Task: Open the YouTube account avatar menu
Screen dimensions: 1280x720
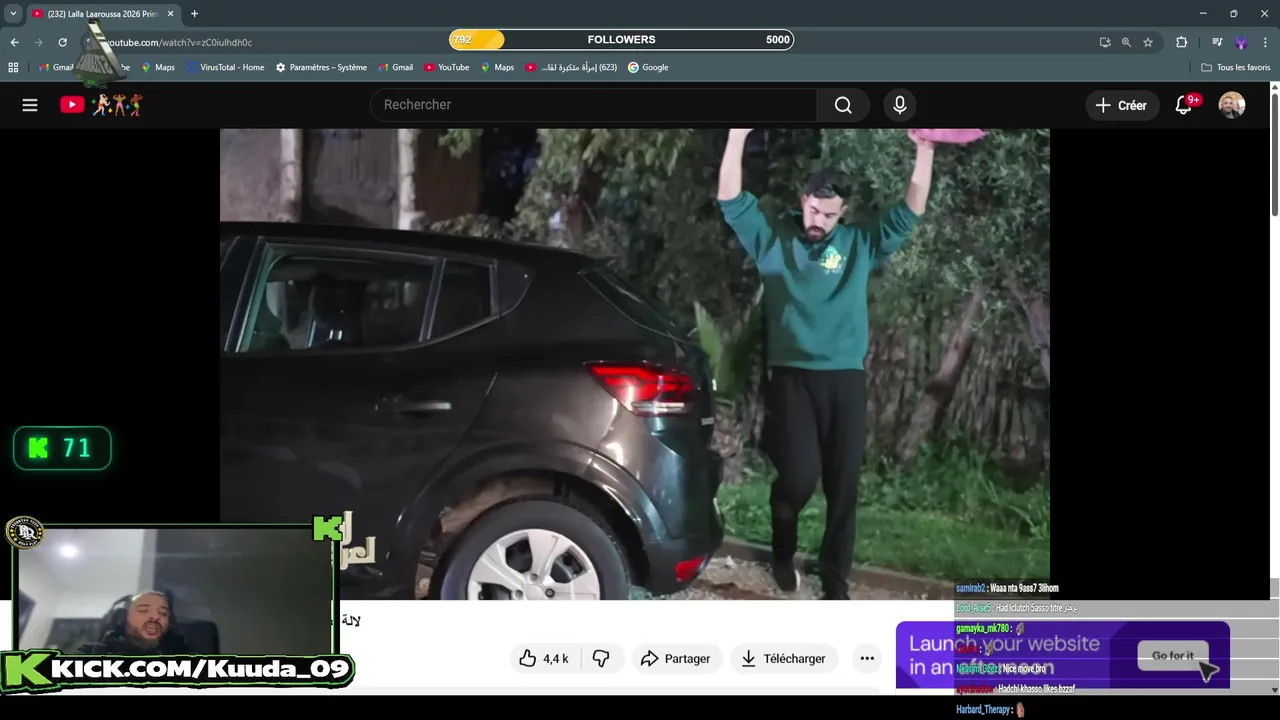Action: point(1232,105)
